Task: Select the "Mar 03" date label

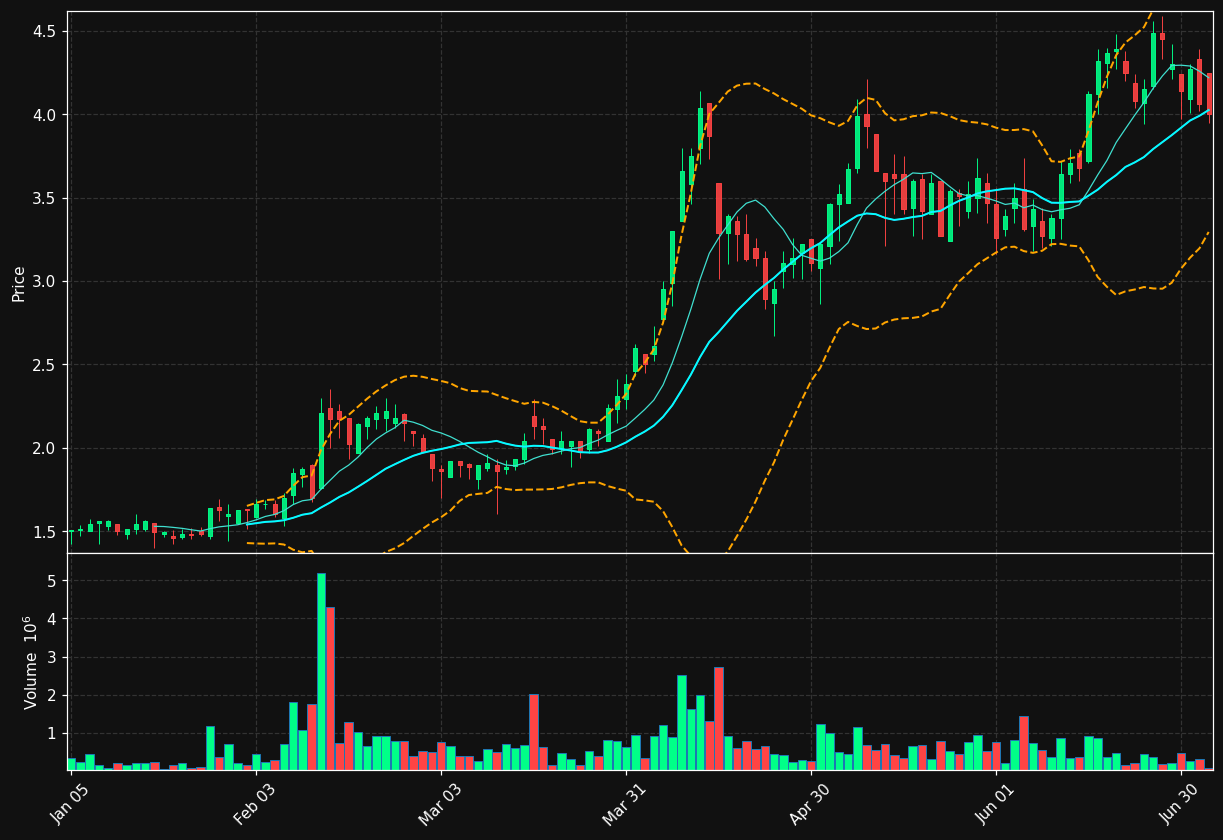Action: (x=439, y=803)
